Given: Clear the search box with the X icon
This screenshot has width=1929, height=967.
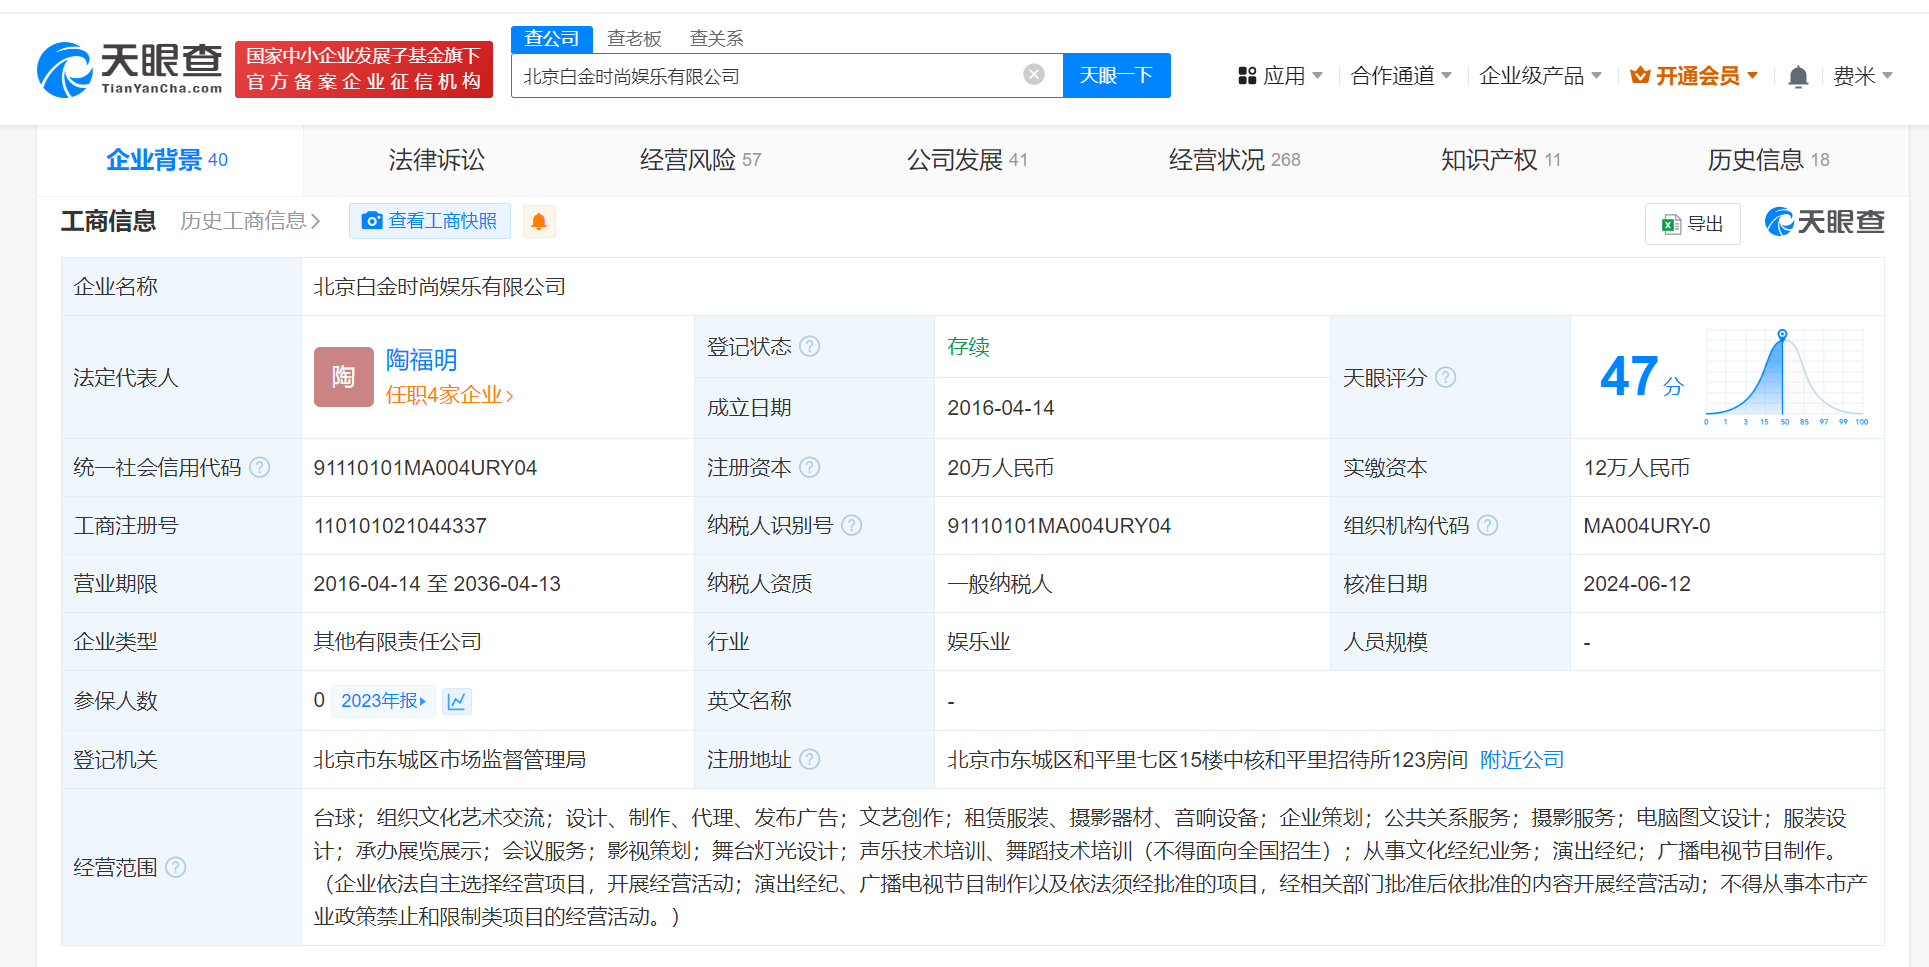Looking at the screenshot, I should (x=1034, y=75).
